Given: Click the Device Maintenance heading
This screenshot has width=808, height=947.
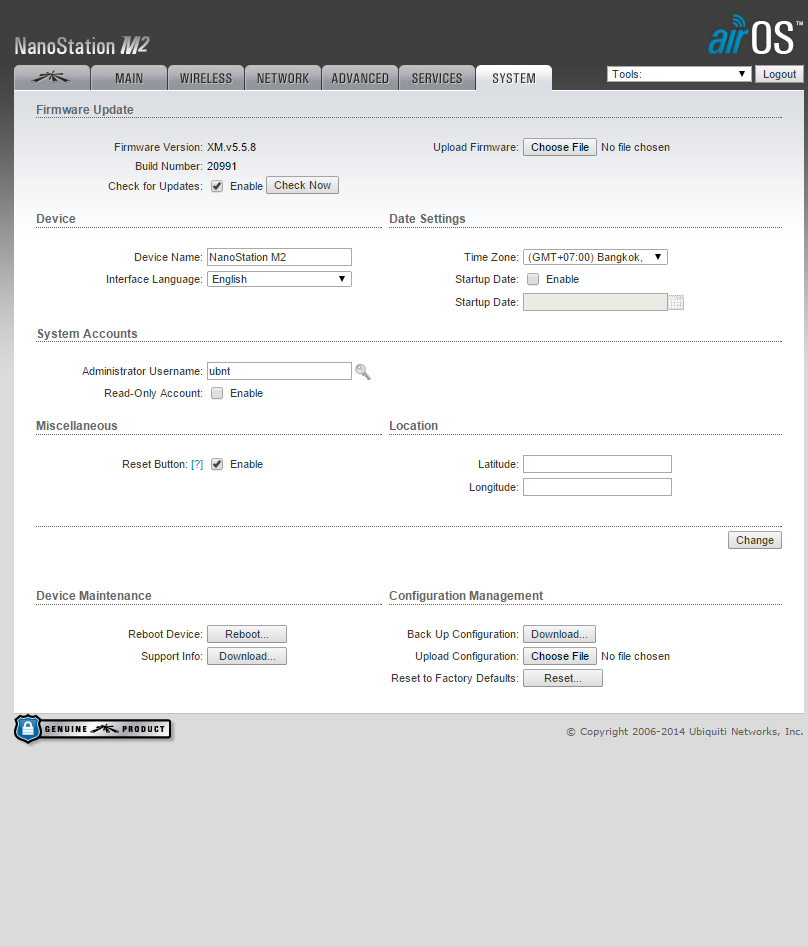Looking at the screenshot, I should (94, 595).
